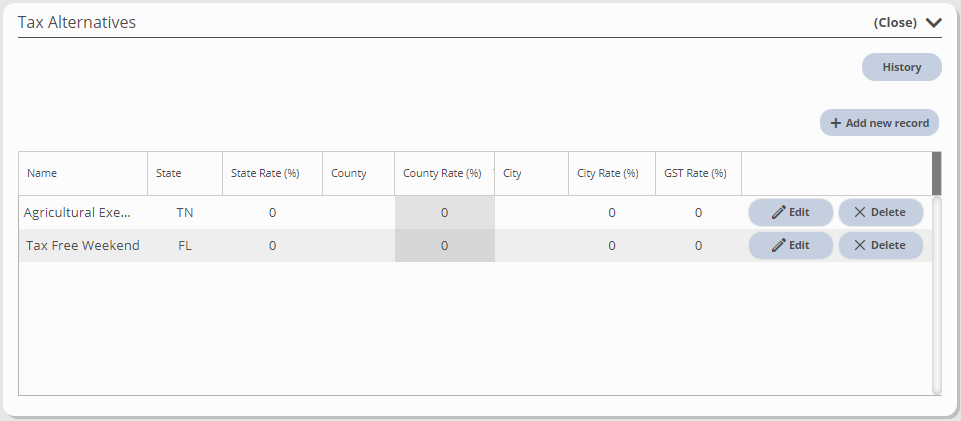Viewport: 961px width, 421px height.
Task: Click pencil icon on Agricultural Exemption row
Action: click(x=778, y=213)
